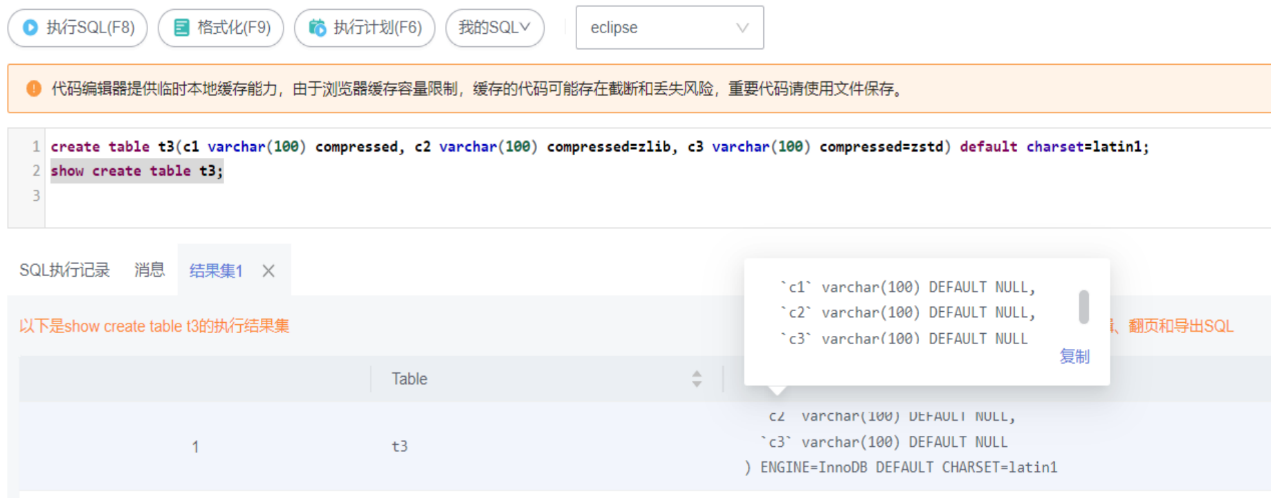This screenshot has width=1271, height=498.
Task: Switch to the 消息 tab
Action: [150, 270]
